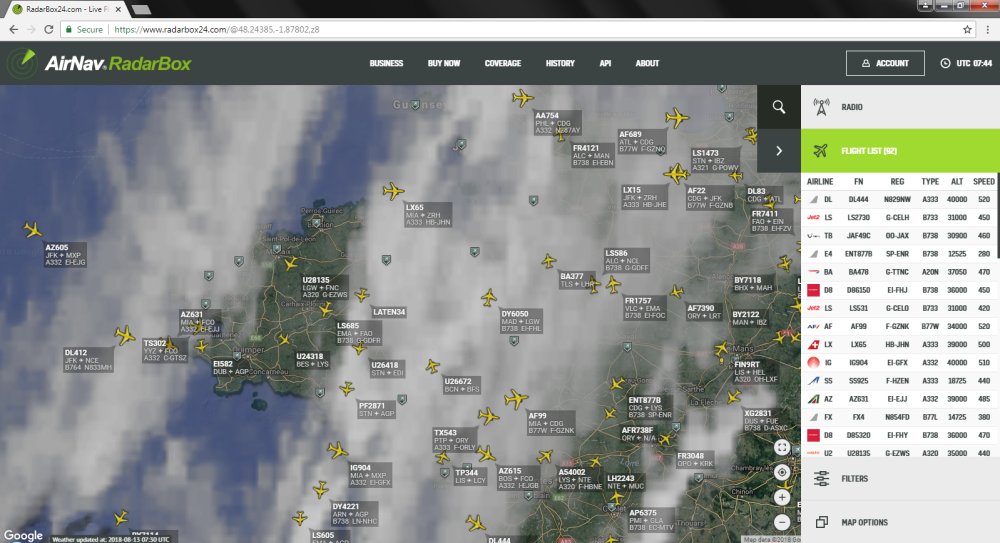1000x543 pixels.
Task: Open the COVERAGE menu item
Action: point(503,63)
